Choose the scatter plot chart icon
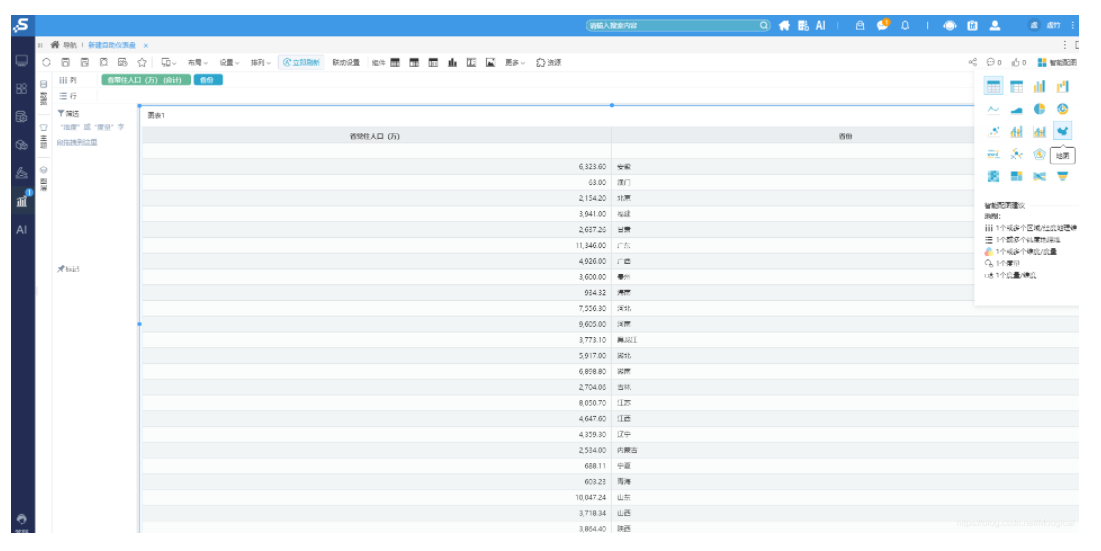The image size is (1101, 551). tap(994, 131)
